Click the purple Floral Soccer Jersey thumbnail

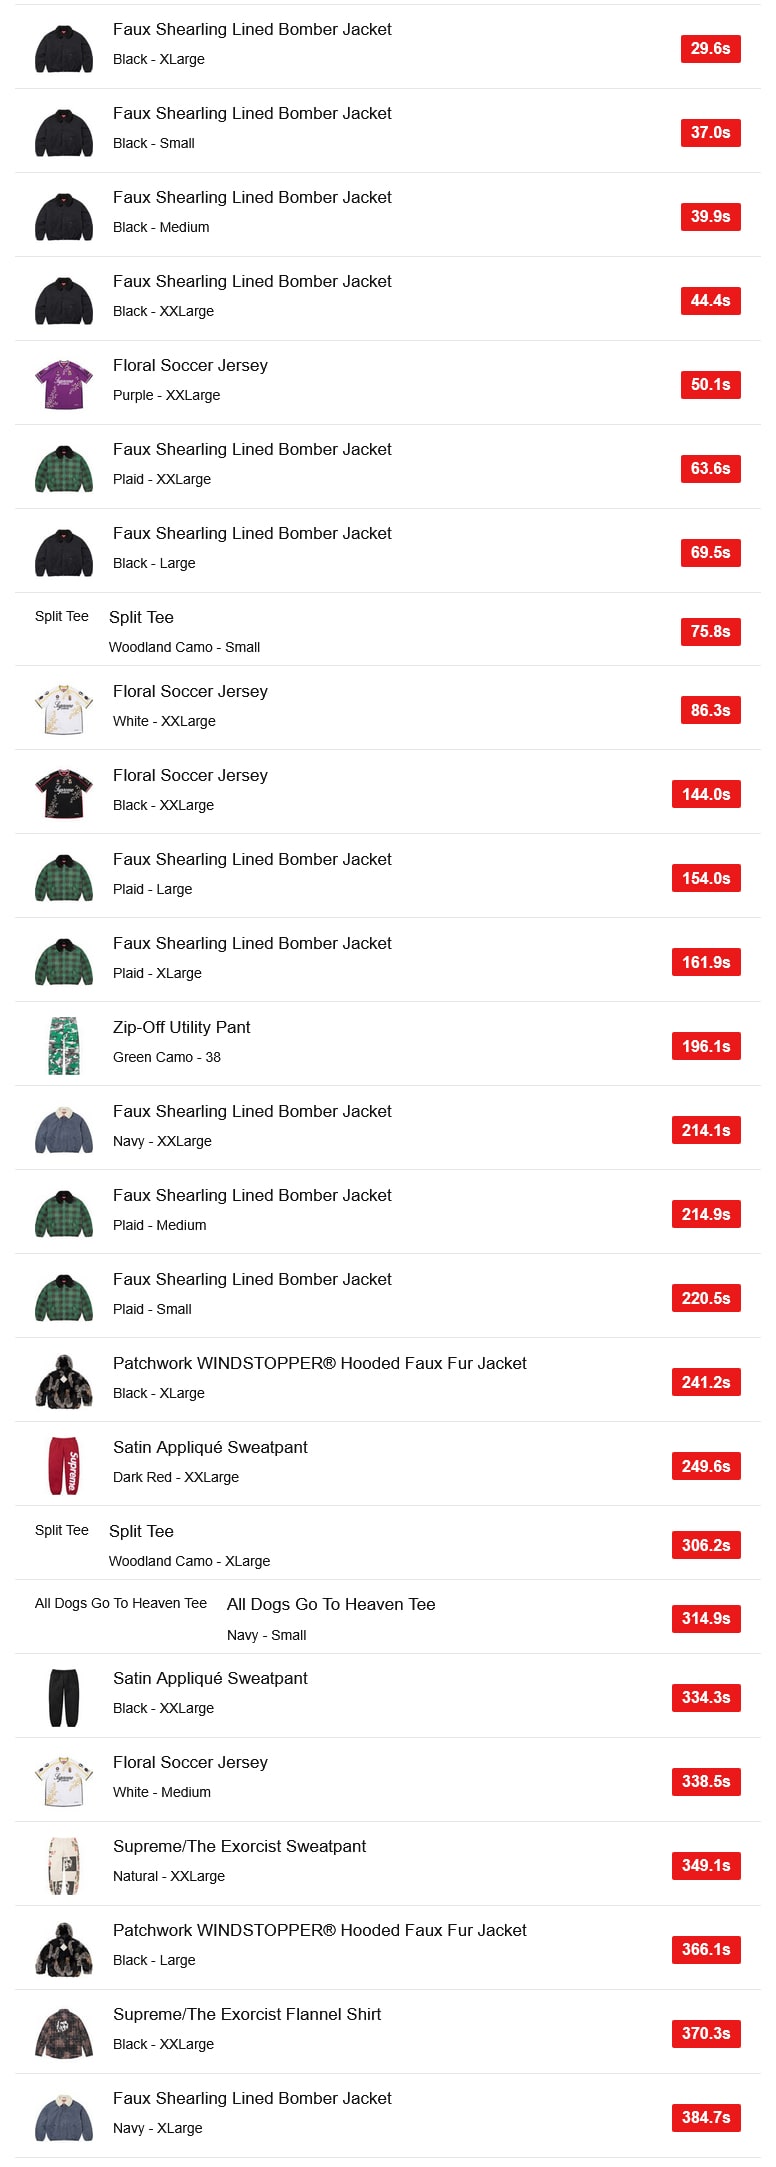pos(64,384)
